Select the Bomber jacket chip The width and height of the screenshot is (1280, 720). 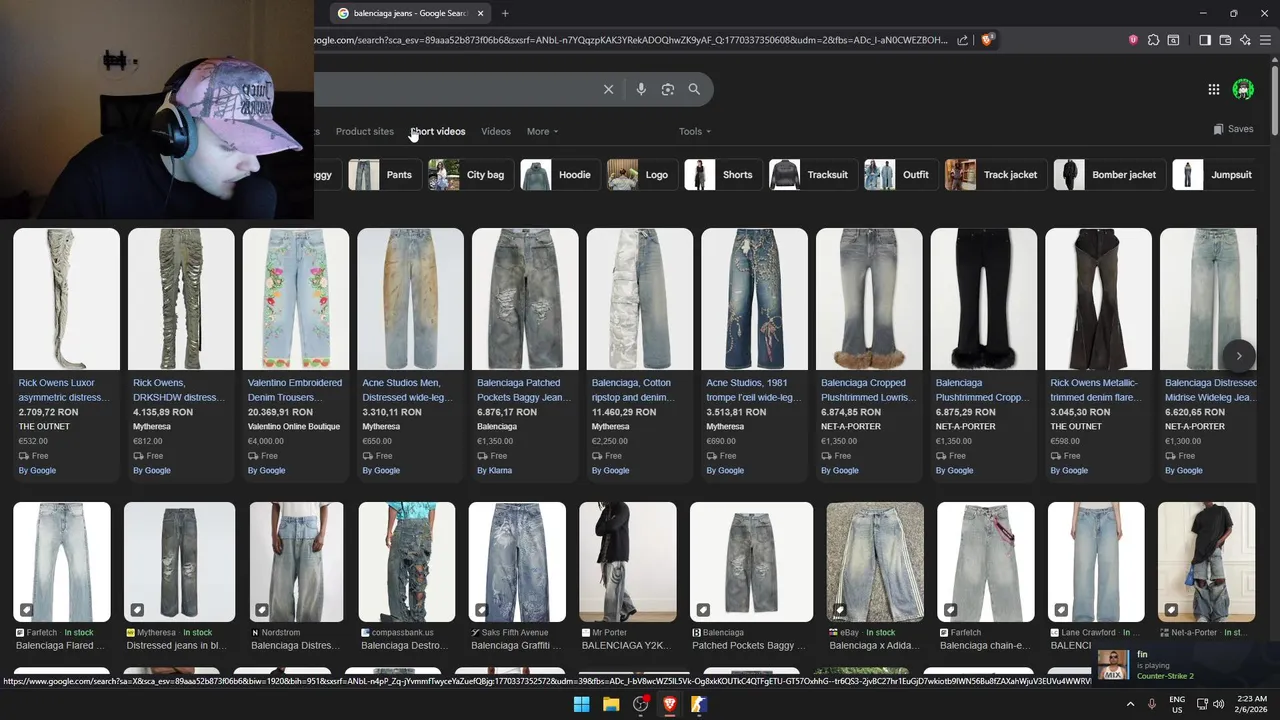click(1108, 174)
